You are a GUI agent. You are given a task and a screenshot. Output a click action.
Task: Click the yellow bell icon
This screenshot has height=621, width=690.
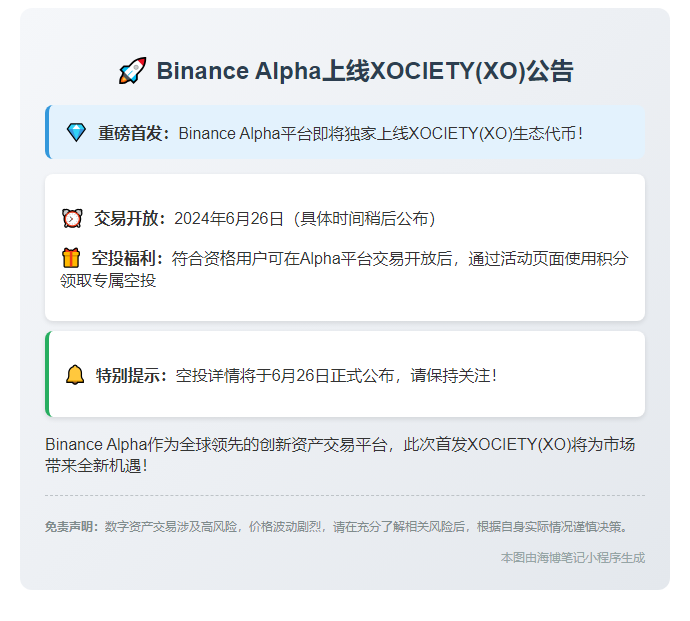point(75,375)
